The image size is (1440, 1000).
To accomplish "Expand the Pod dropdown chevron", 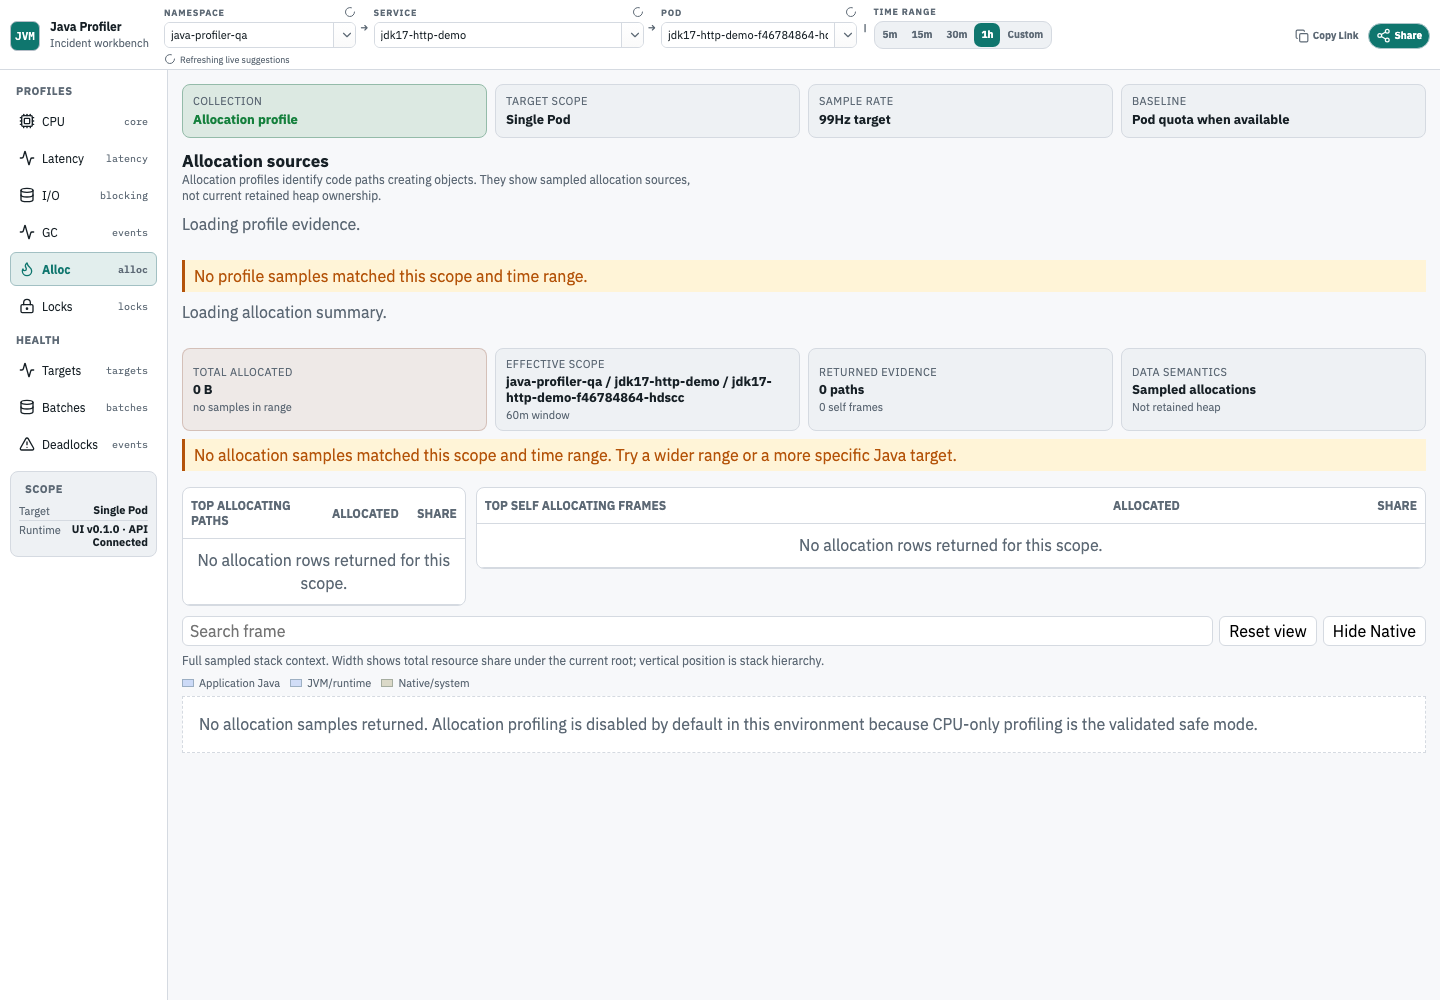I will [x=847, y=35].
